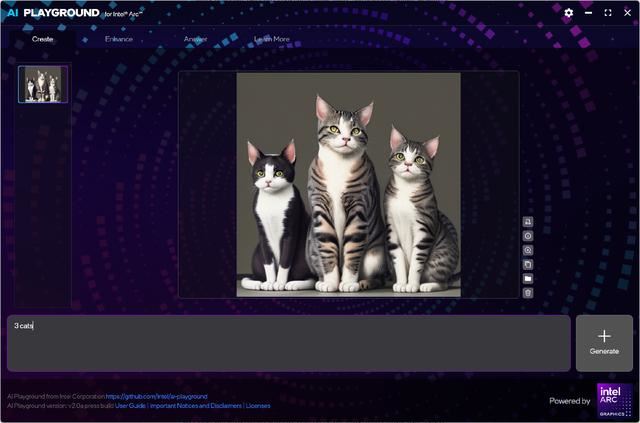This screenshot has width=640, height=423.
Task: Delete the image with the trash icon
Action: (528, 293)
